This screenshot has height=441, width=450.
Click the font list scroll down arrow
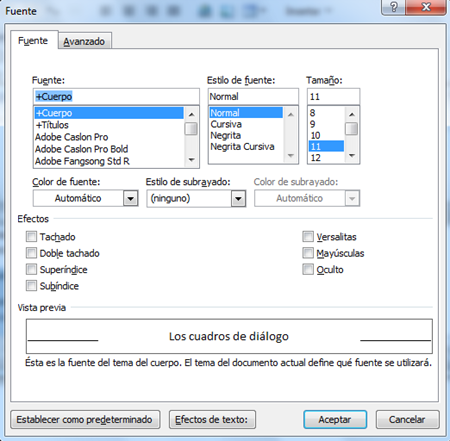click(x=191, y=160)
